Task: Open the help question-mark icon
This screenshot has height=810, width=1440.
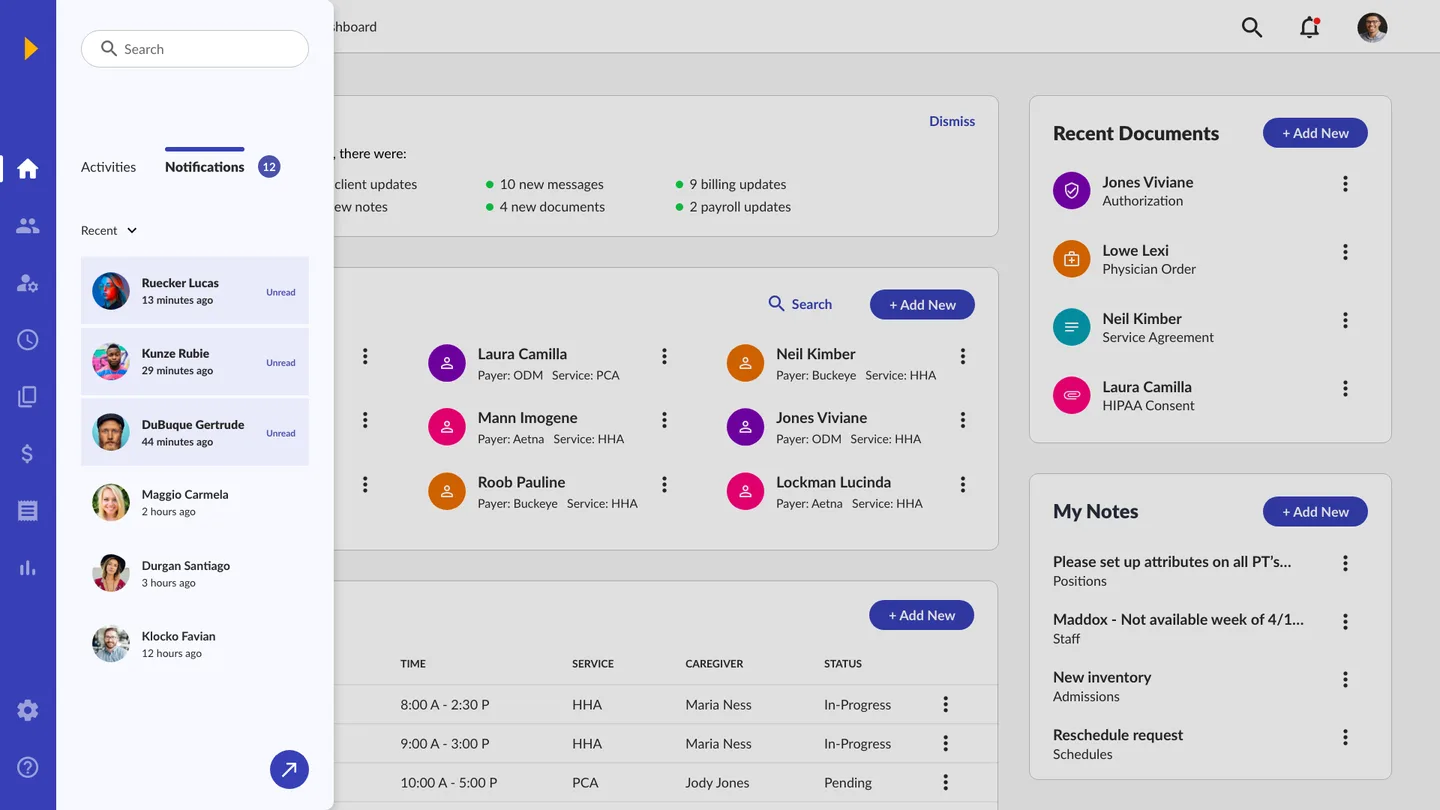Action: pos(27,767)
